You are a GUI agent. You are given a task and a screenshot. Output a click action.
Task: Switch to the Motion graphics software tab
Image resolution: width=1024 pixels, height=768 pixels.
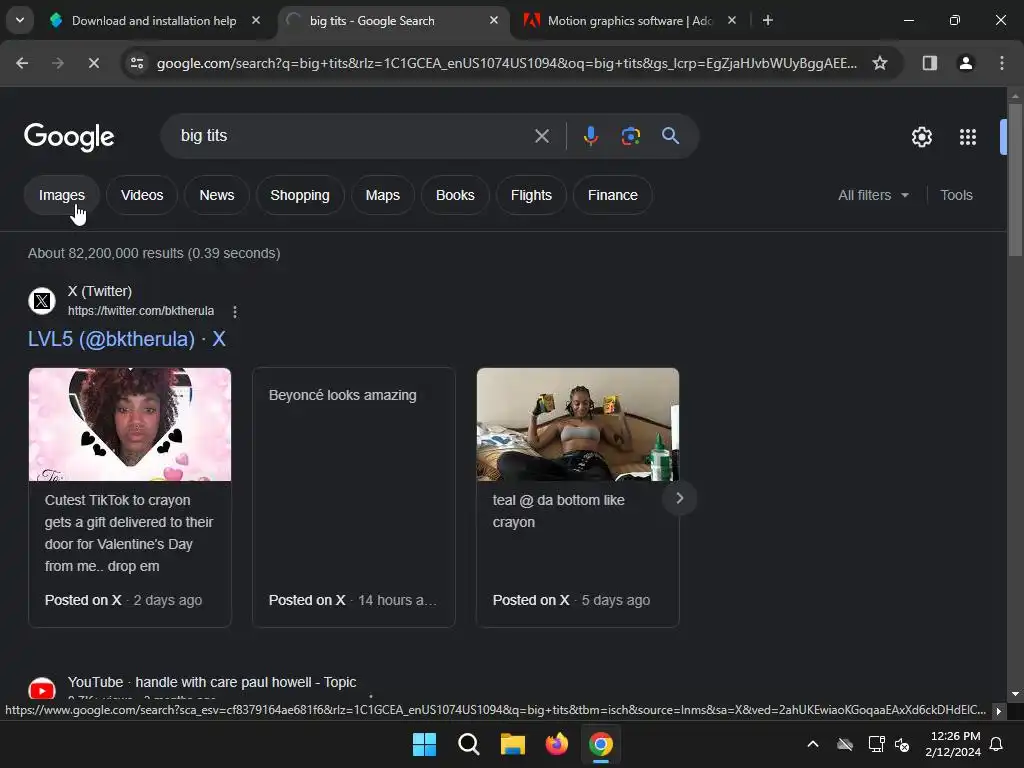630,20
